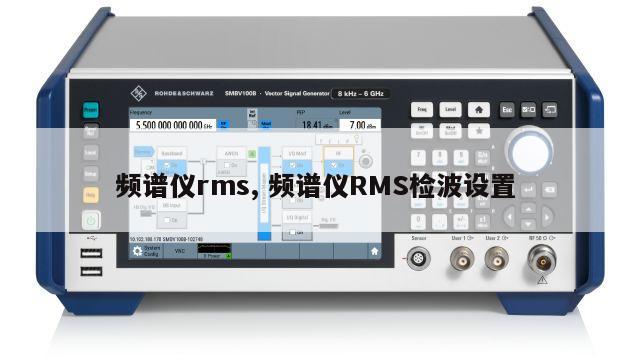Image resolution: width=640 pixels, height=360 pixels.
Task: Open the power graph thumbnail in taskbar
Action: tap(214, 251)
